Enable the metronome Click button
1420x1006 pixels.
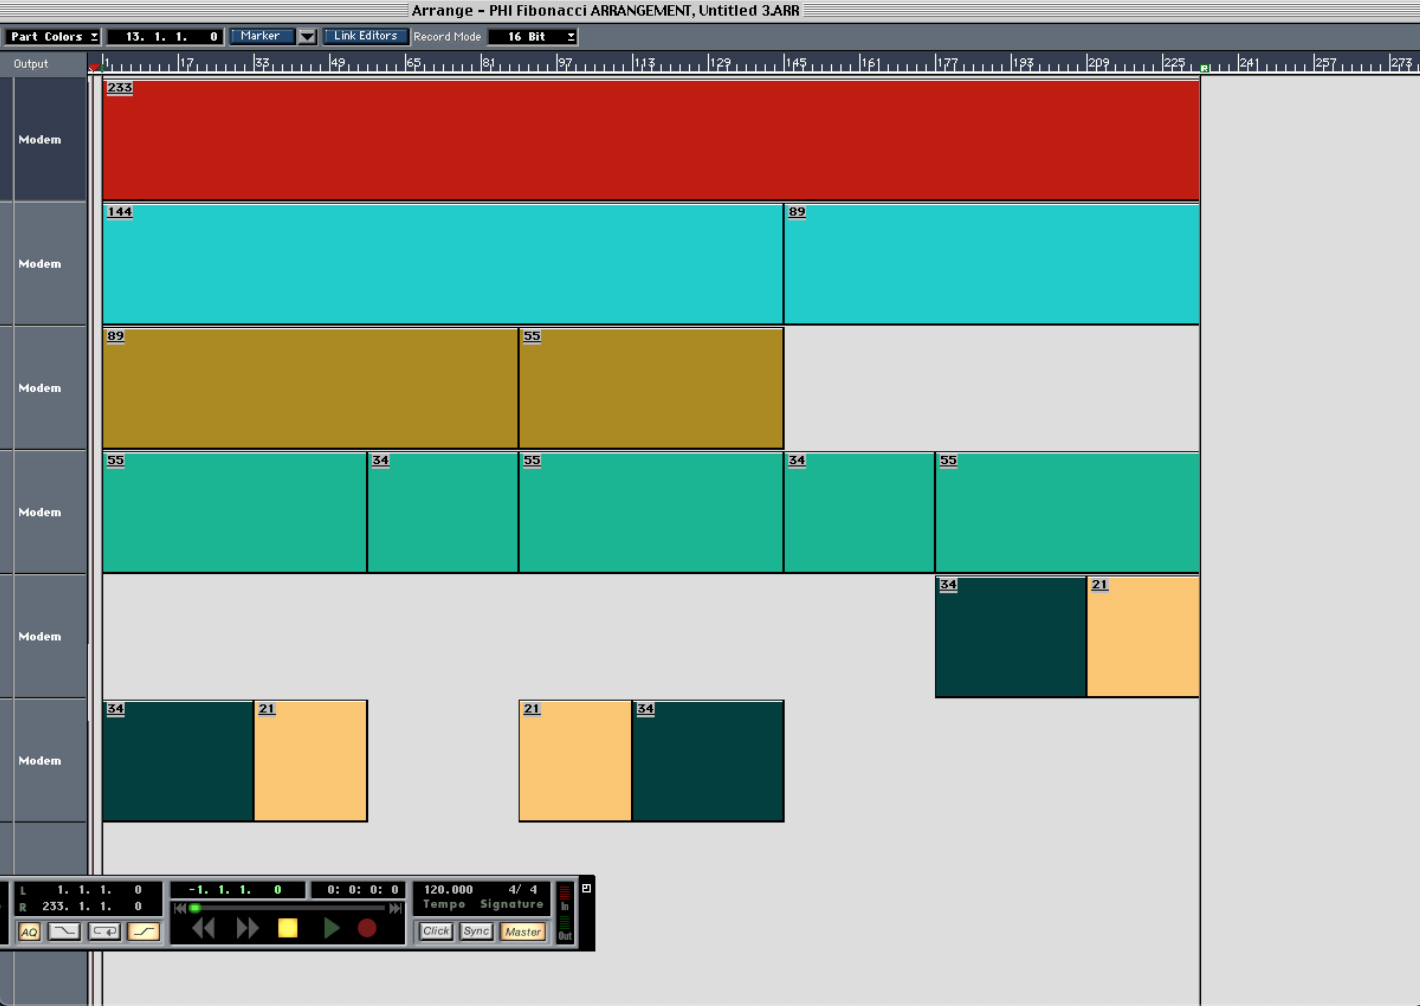coord(436,931)
